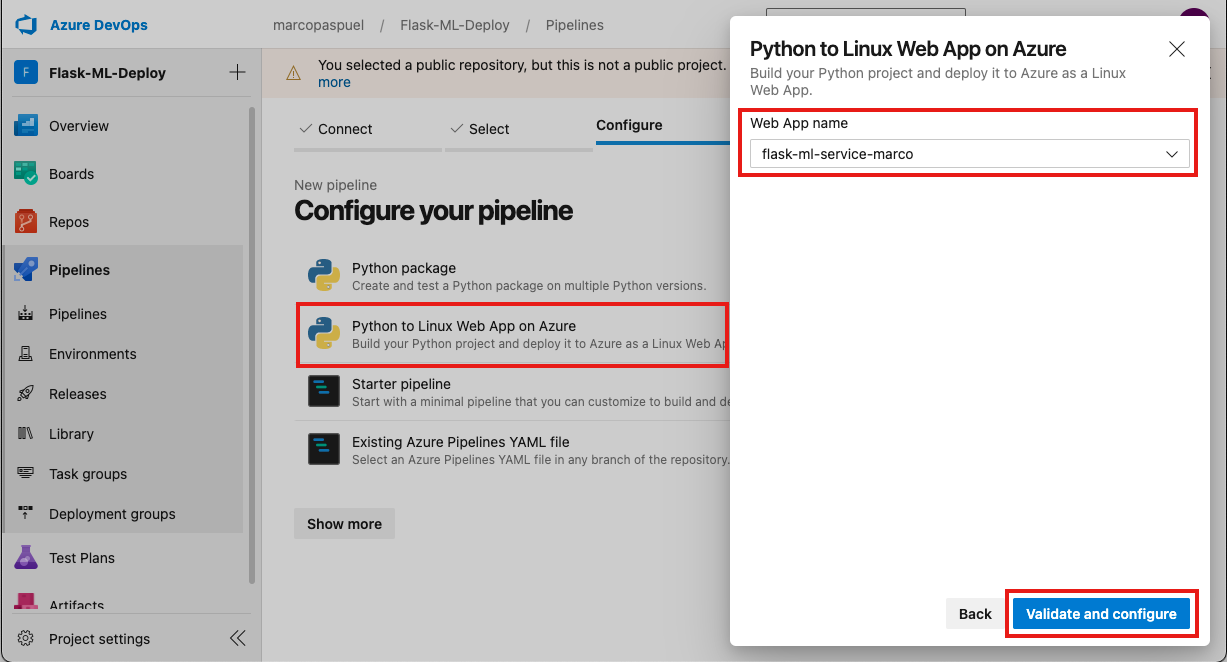
Task: Open Project settings link
Action: 99,639
